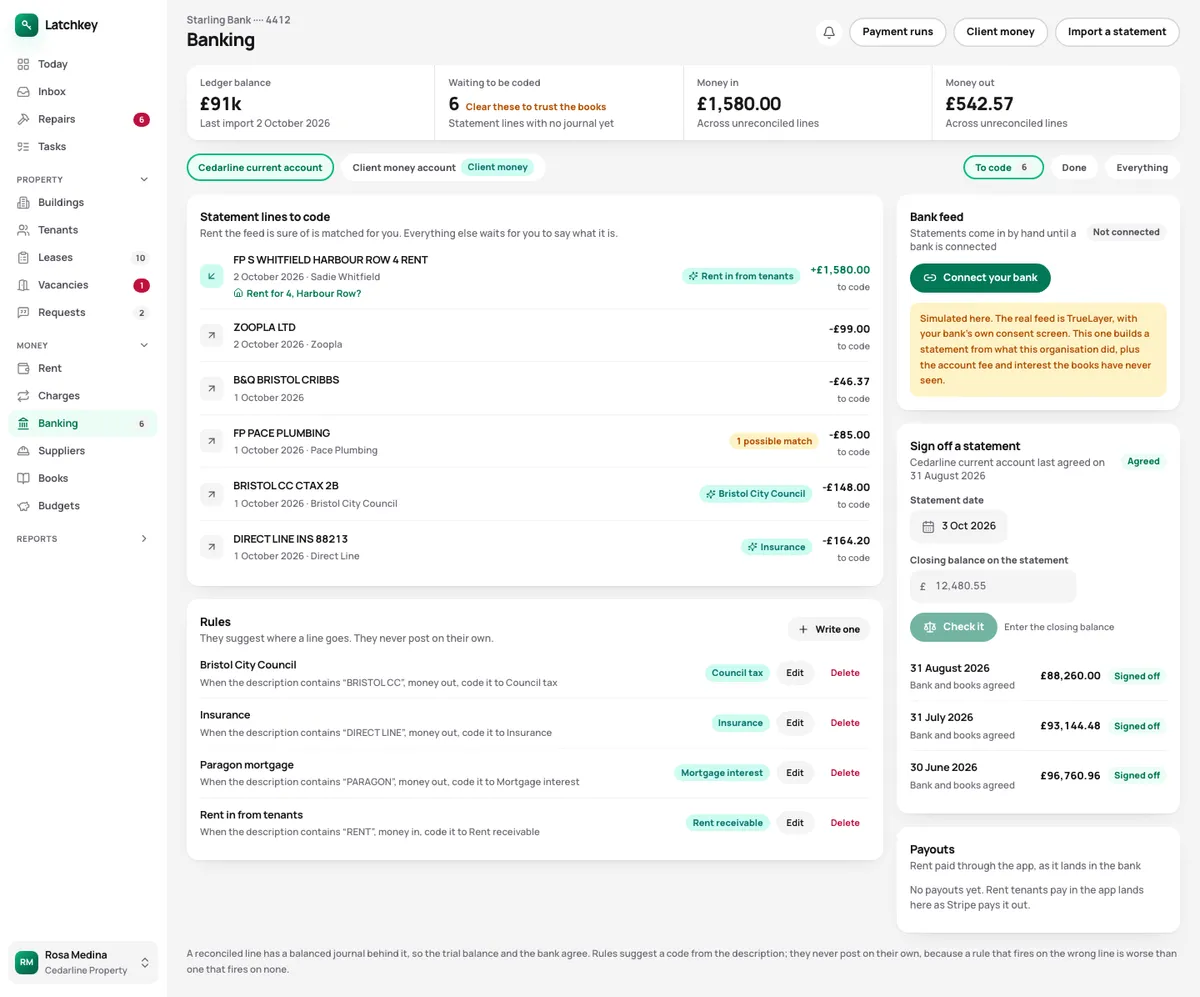
Task: Edit the Rent in from tenants rule
Action: (x=795, y=823)
